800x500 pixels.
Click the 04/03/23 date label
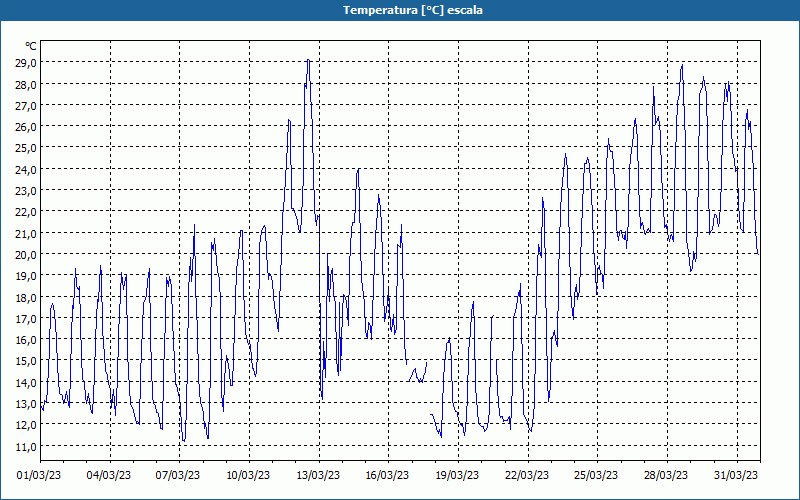(x=109, y=475)
